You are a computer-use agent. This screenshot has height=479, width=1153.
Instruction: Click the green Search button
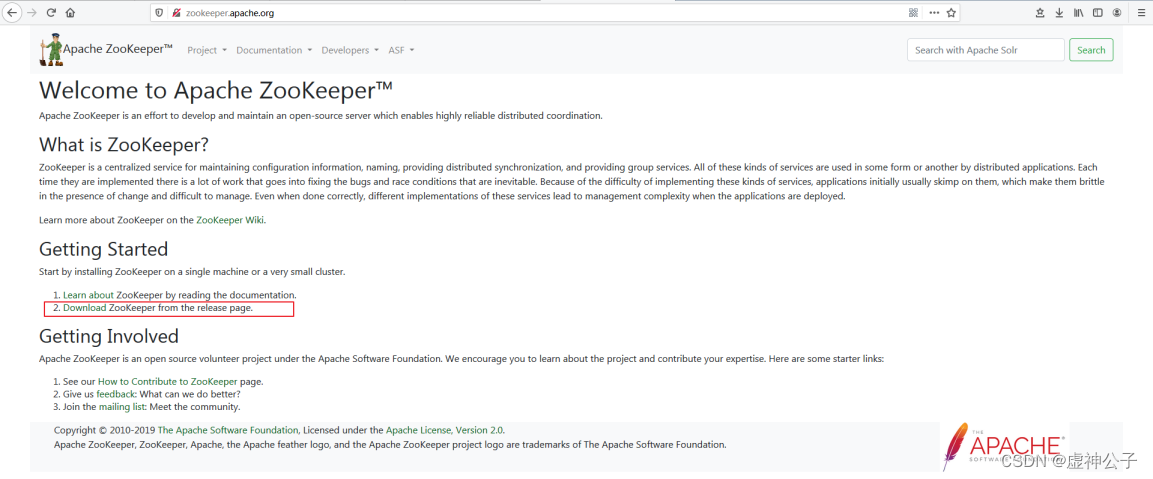click(1091, 50)
